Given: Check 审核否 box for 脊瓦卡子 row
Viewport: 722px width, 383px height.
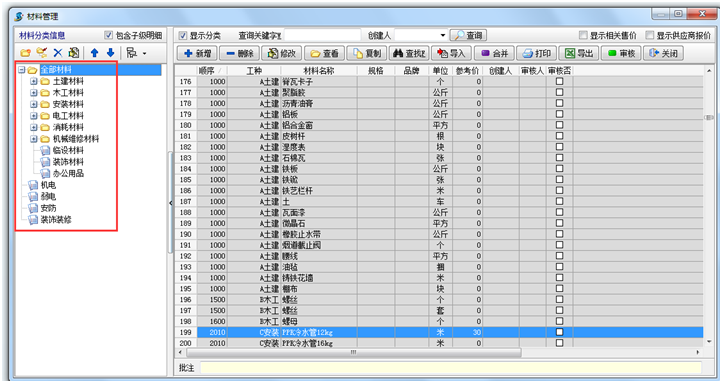Looking at the screenshot, I should [x=559, y=81].
